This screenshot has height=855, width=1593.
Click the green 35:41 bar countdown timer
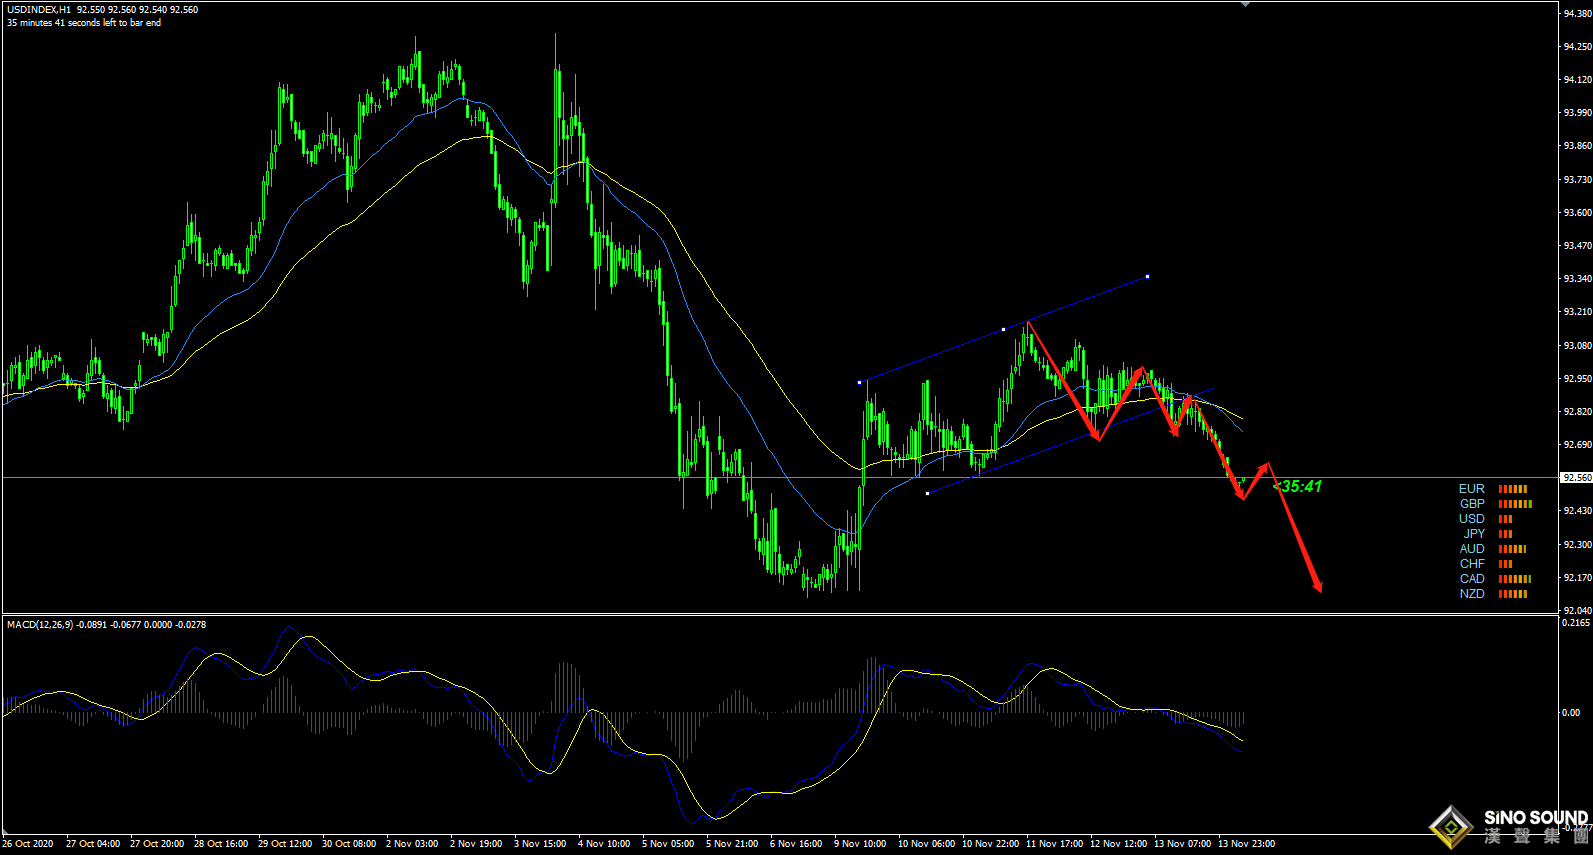click(x=1299, y=487)
